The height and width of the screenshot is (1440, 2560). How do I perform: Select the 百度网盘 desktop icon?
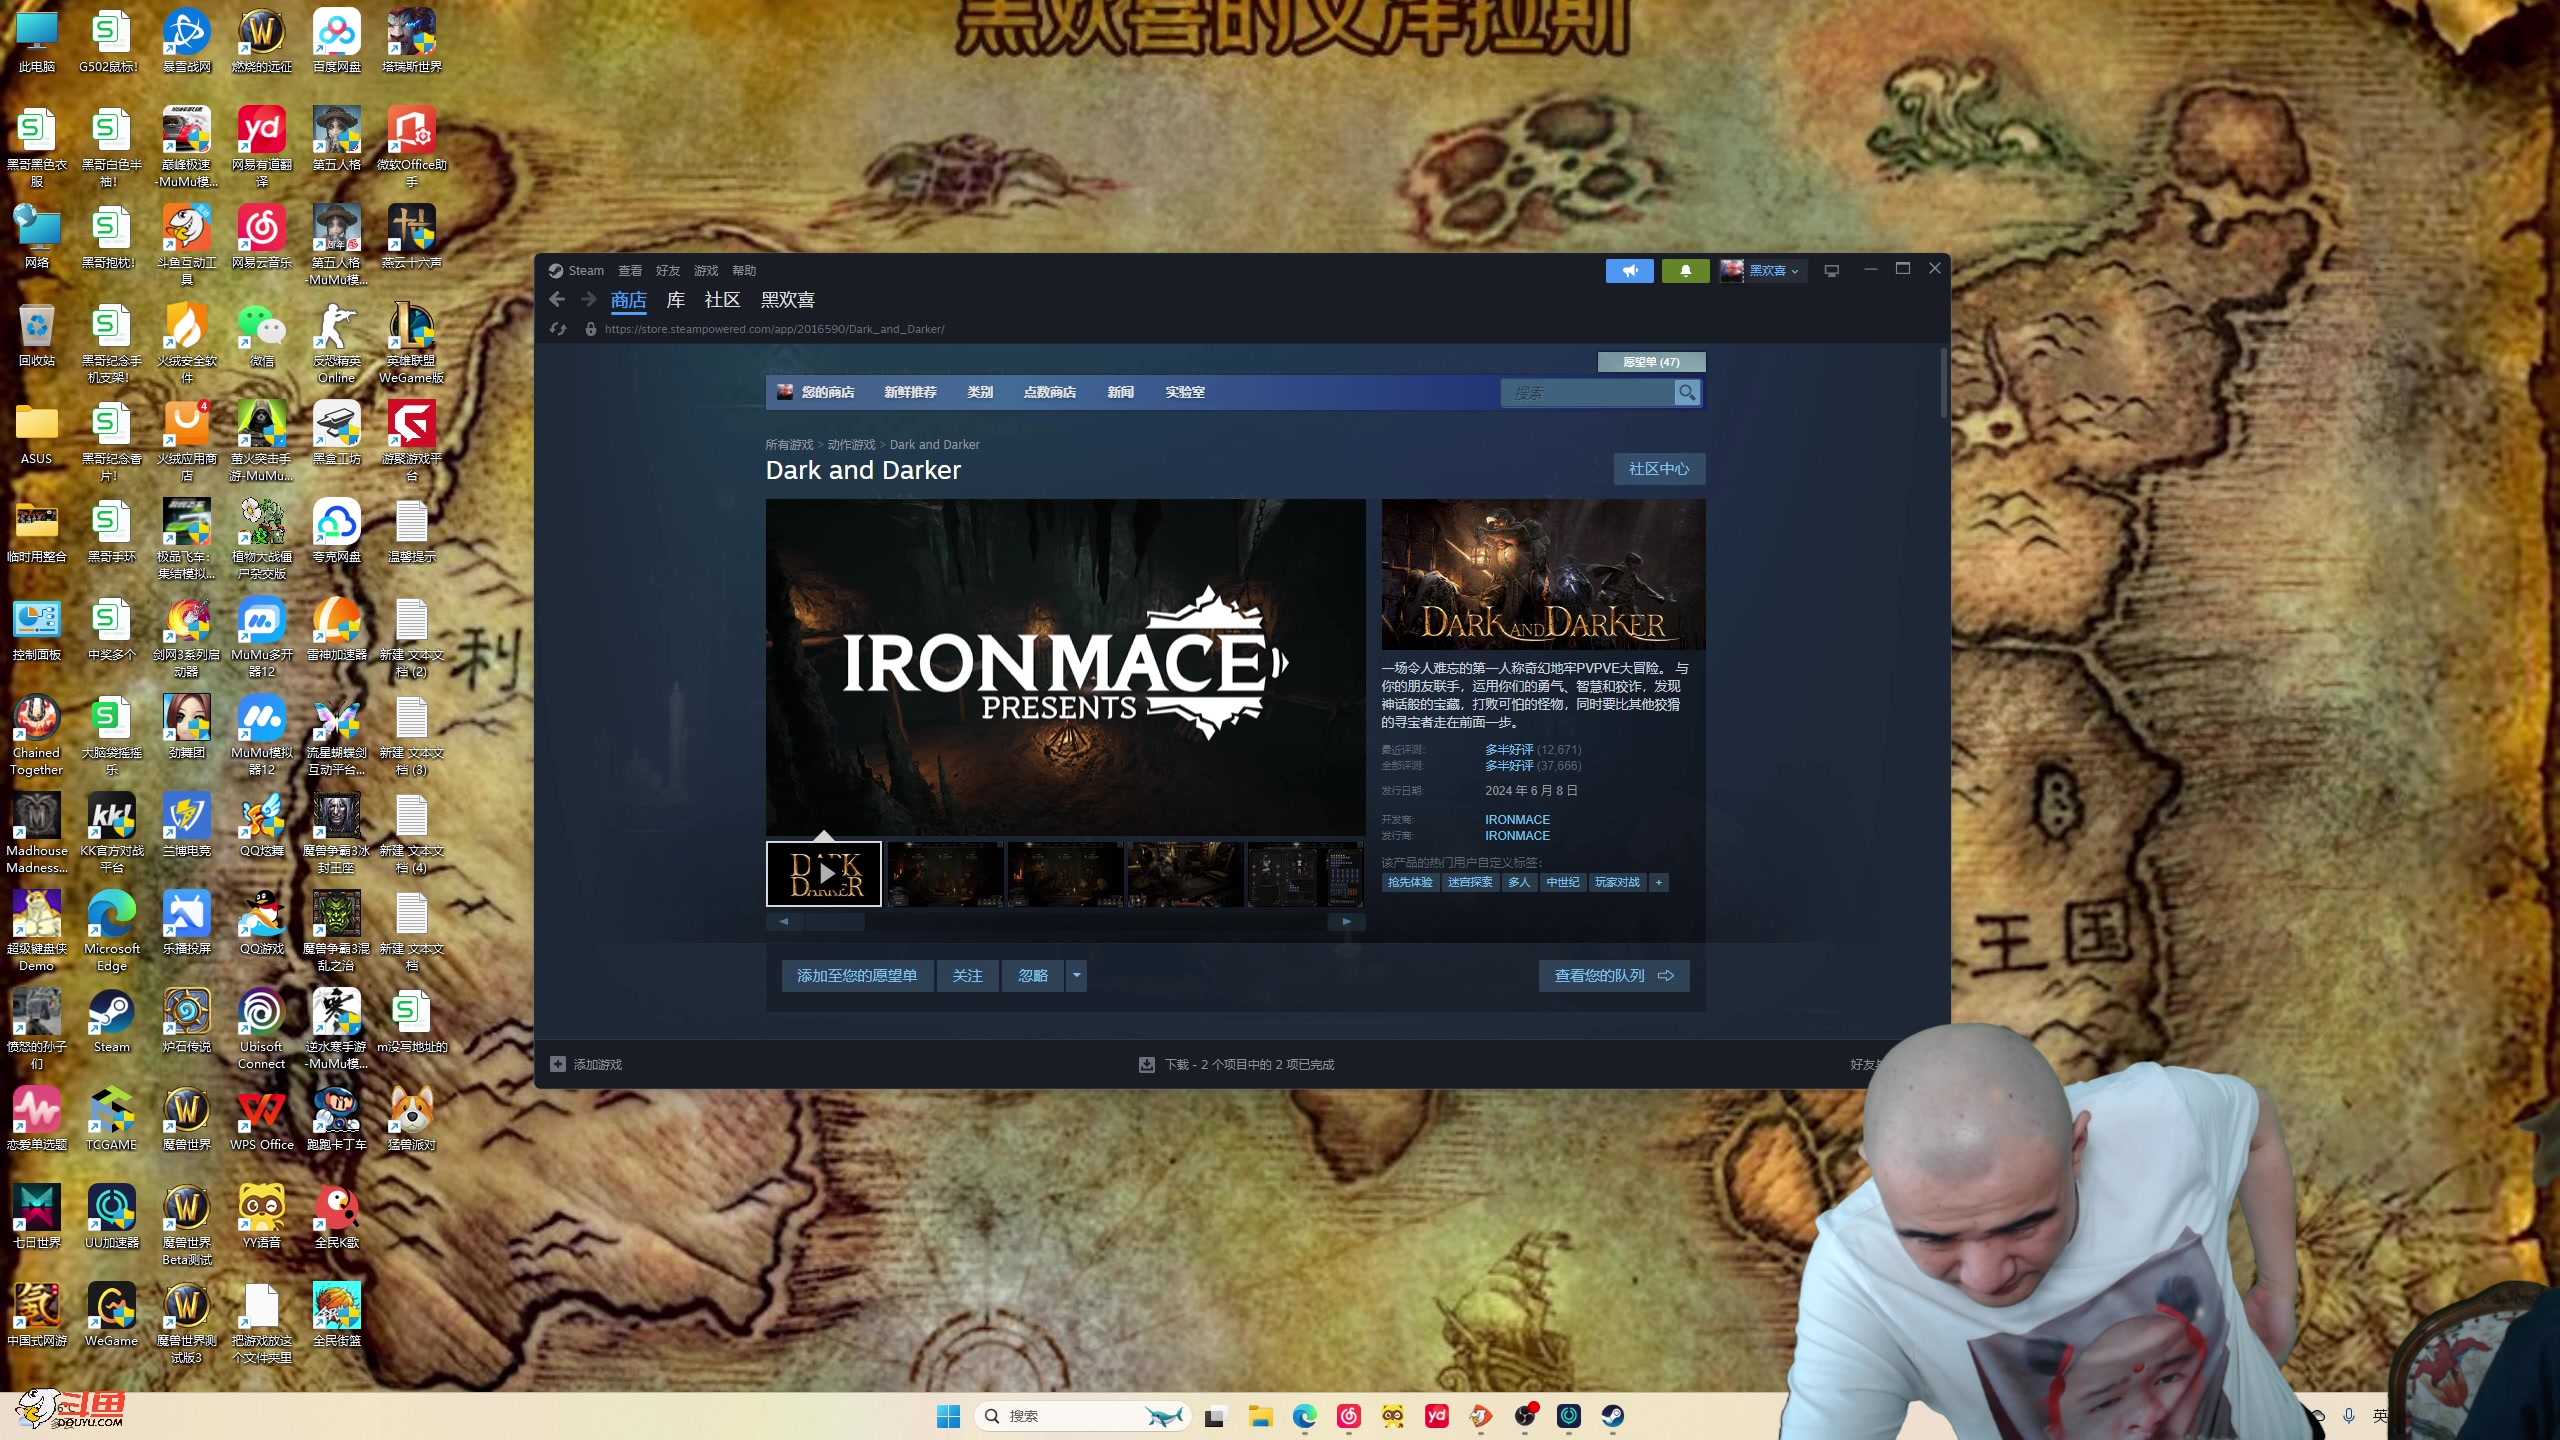tap(336, 41)
